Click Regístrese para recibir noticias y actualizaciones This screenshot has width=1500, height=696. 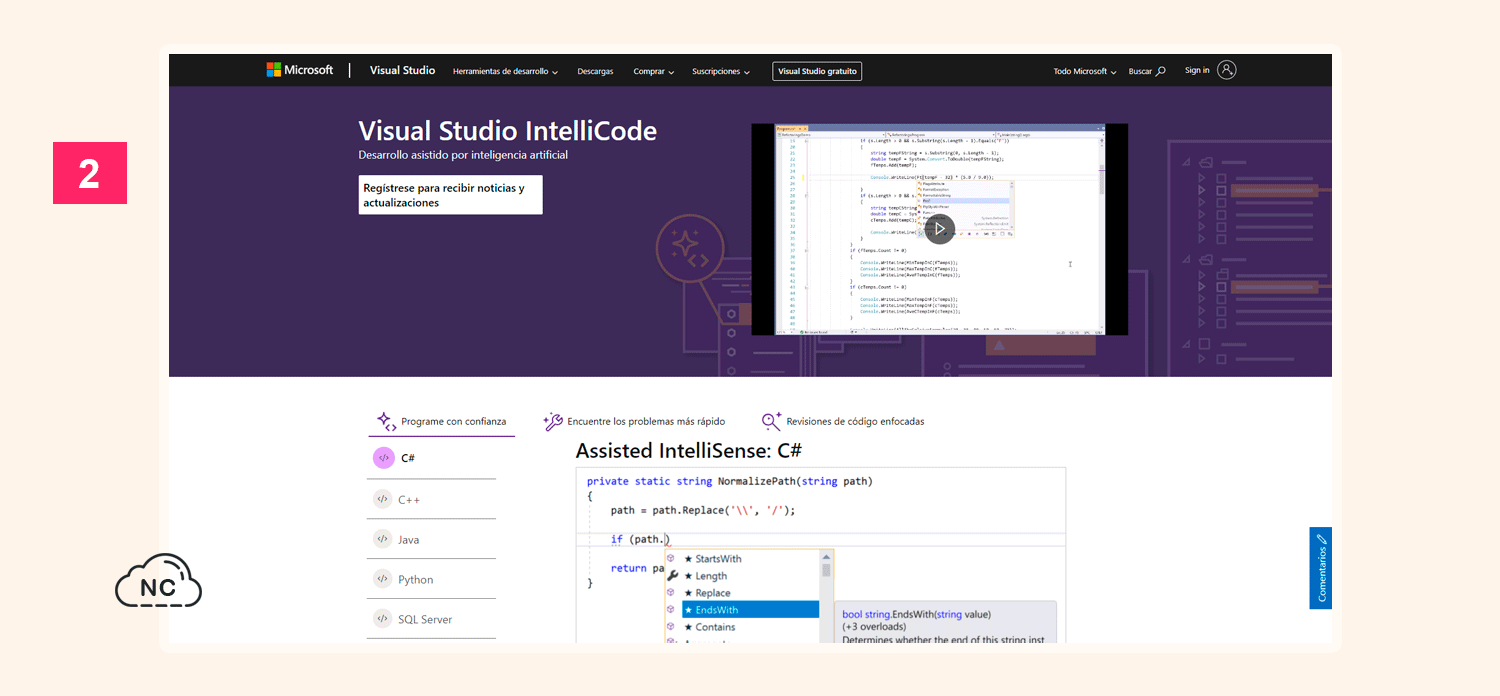tap(450, 195)
